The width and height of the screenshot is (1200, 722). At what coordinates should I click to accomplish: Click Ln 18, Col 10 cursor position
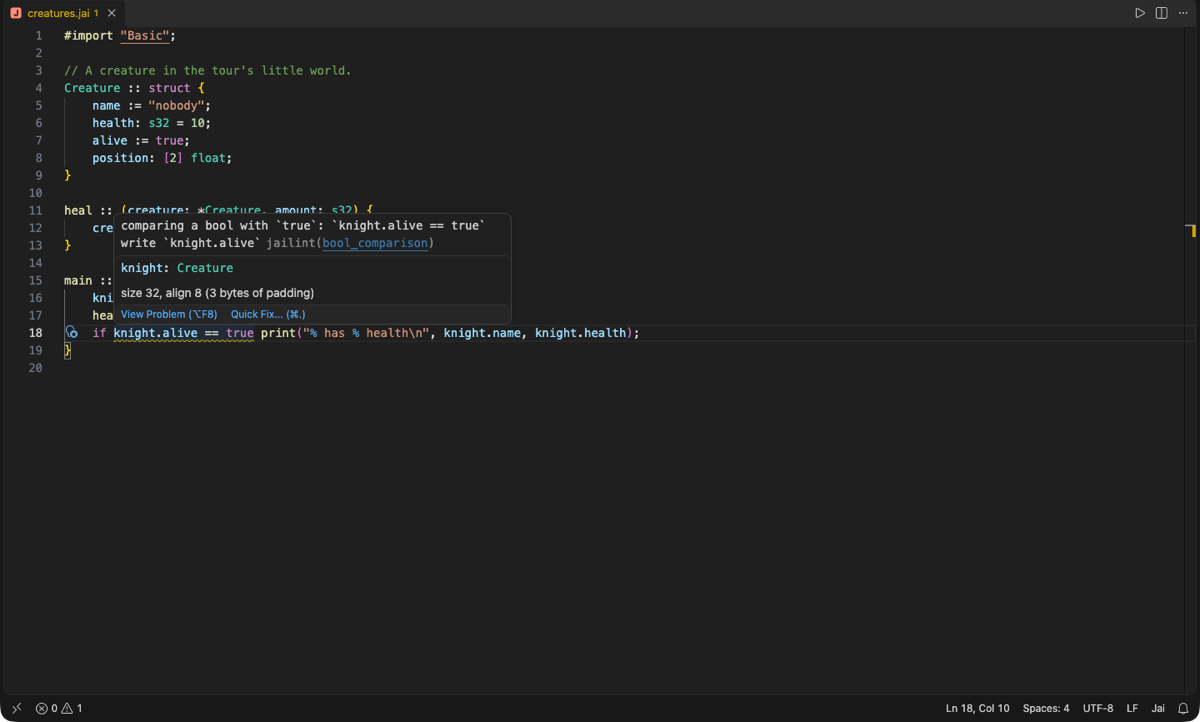(978, 708)
